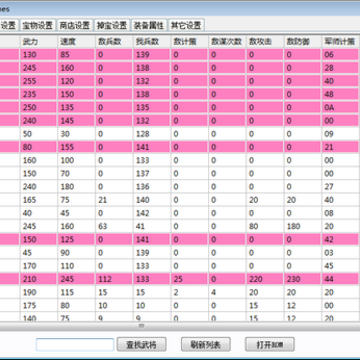
Task: Click the 我兵数 column header
Action: pyautogui.click(x=152, y=42)
